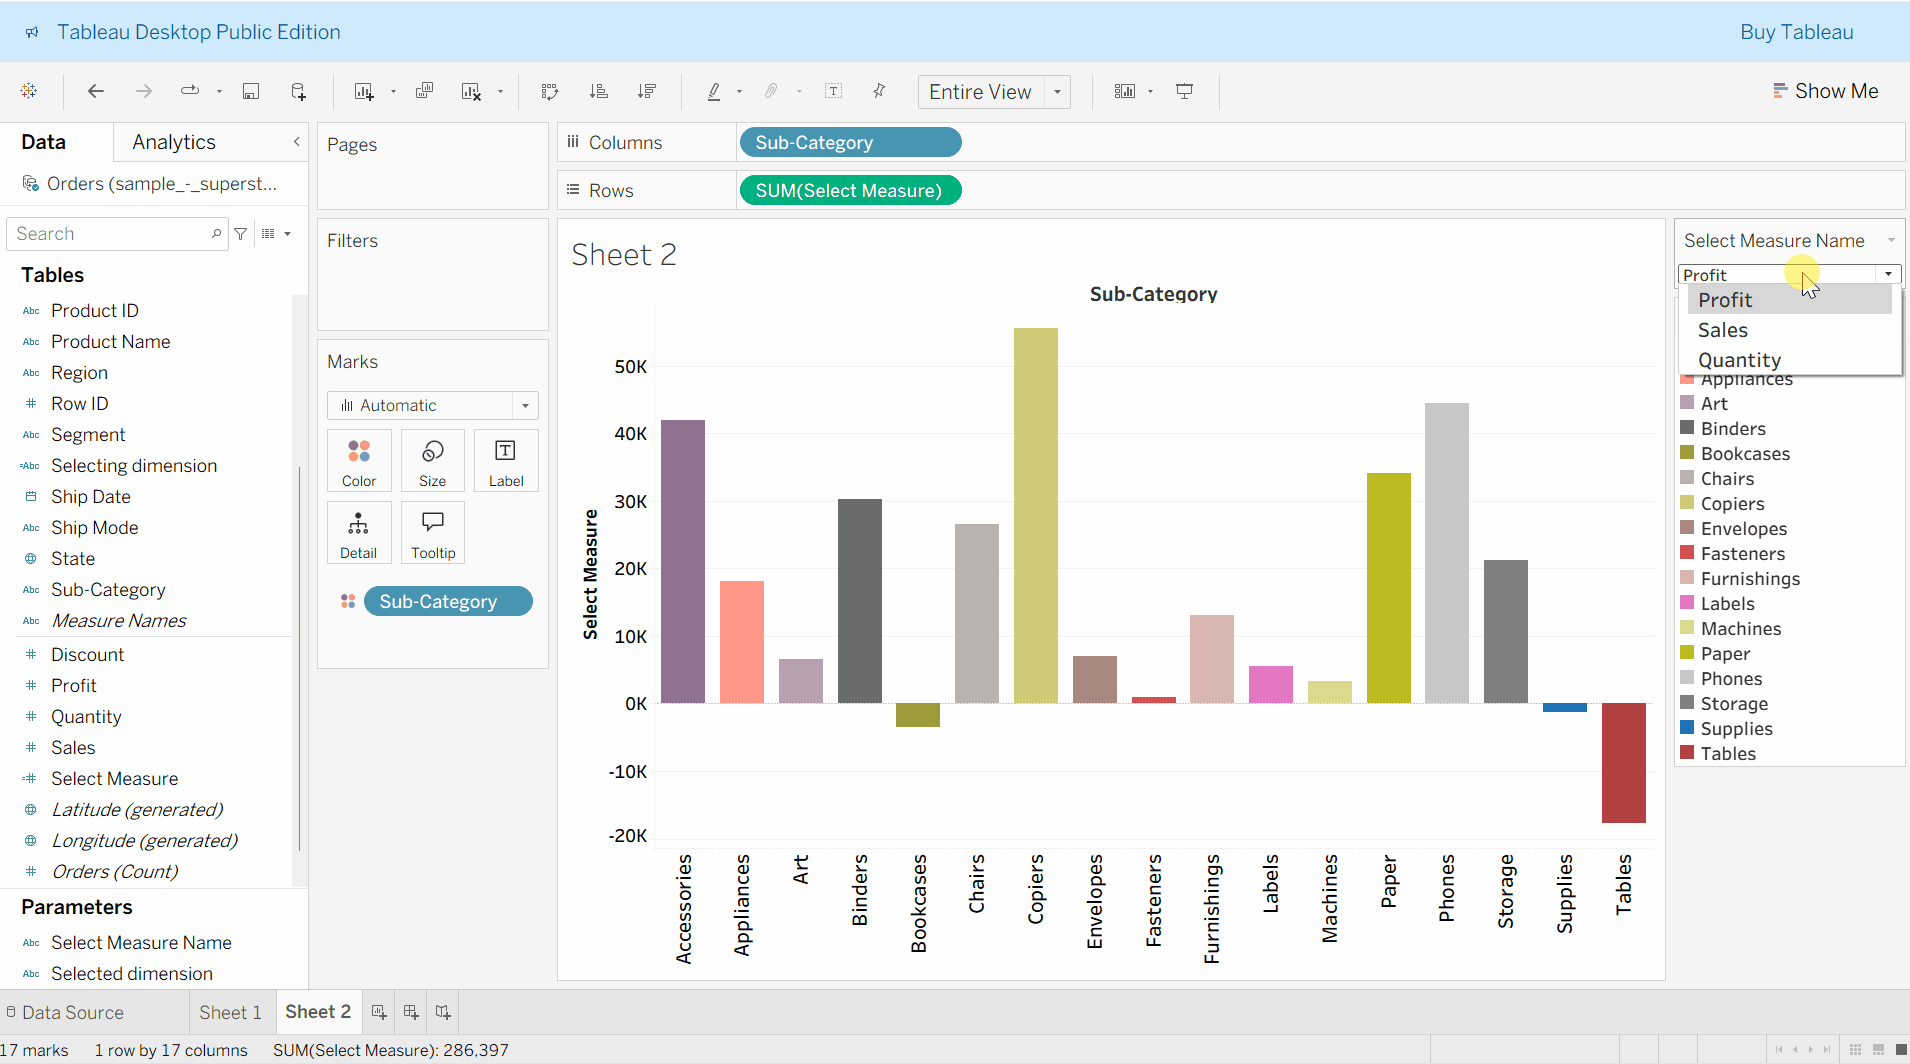Switch to the Sheet 1 tab
The height and width of the screenshot is (1064, 1910).
(x=230, y=1012)
